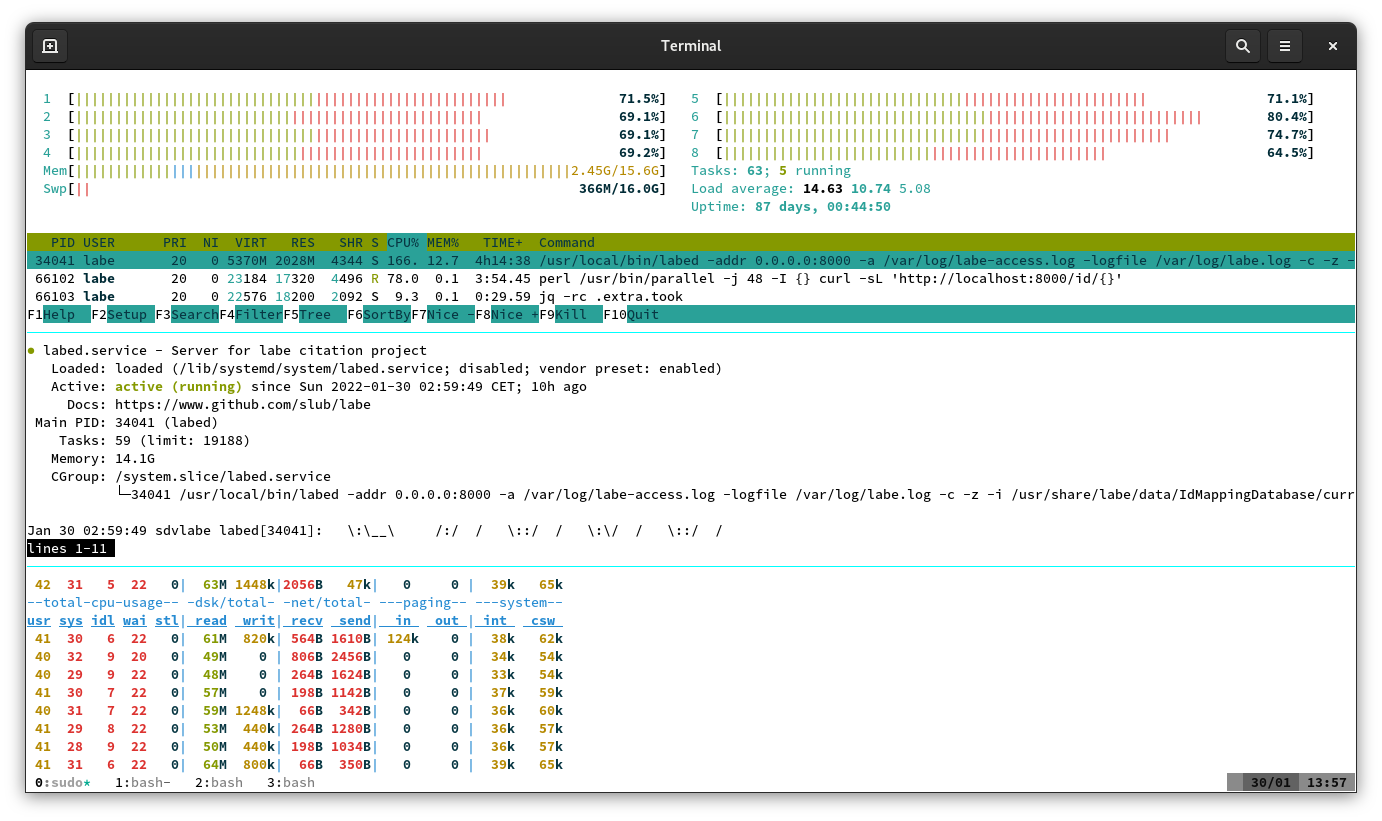Screen dimensions: 1382x821
Task: Switch to tmux window 3:bash
Action: 291,783
